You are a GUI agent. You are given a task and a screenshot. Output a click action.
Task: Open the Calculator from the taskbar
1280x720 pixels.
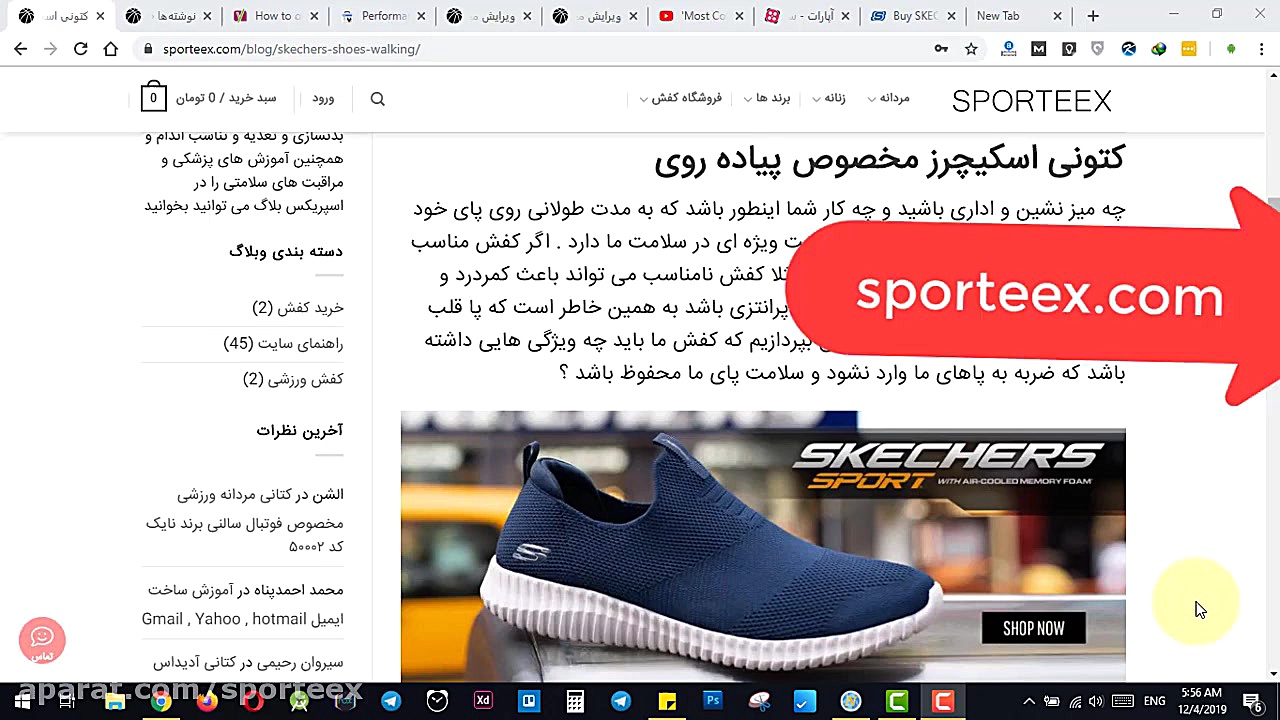(x=575, y=700)
